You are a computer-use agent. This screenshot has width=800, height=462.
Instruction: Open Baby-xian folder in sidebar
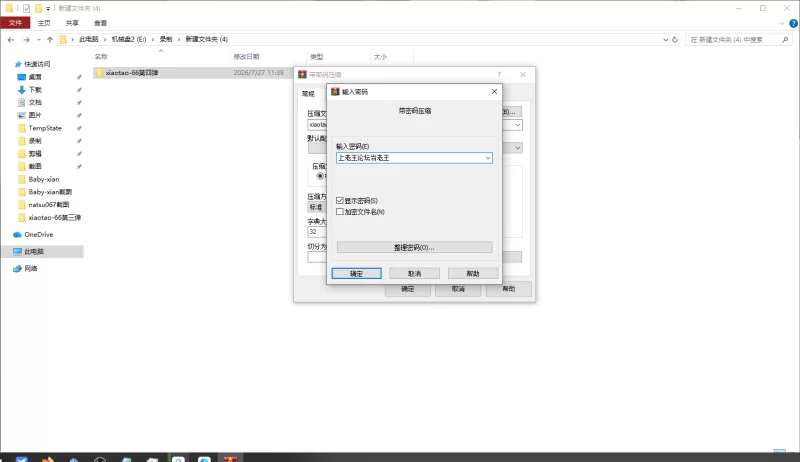(43, 179)
